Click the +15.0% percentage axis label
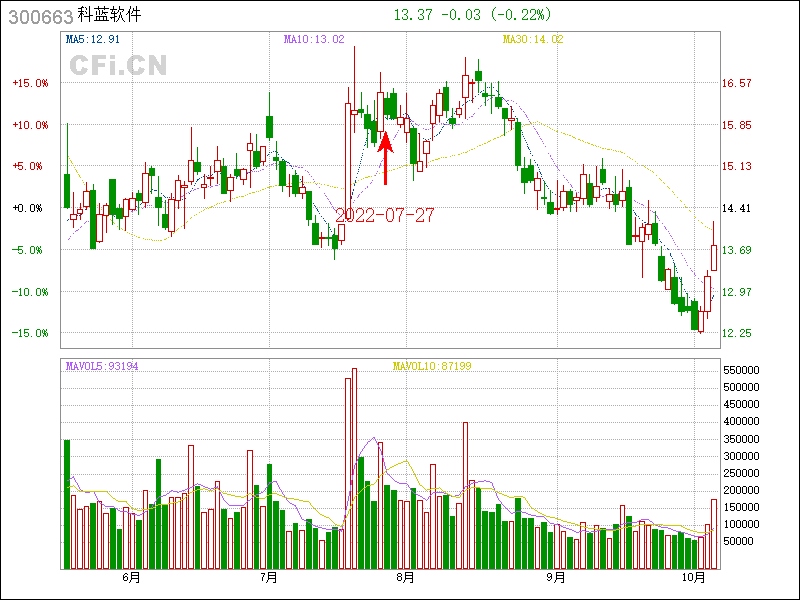Image resolution: width=800 pixels, height=600 pixels. click(x=30, y=84)
